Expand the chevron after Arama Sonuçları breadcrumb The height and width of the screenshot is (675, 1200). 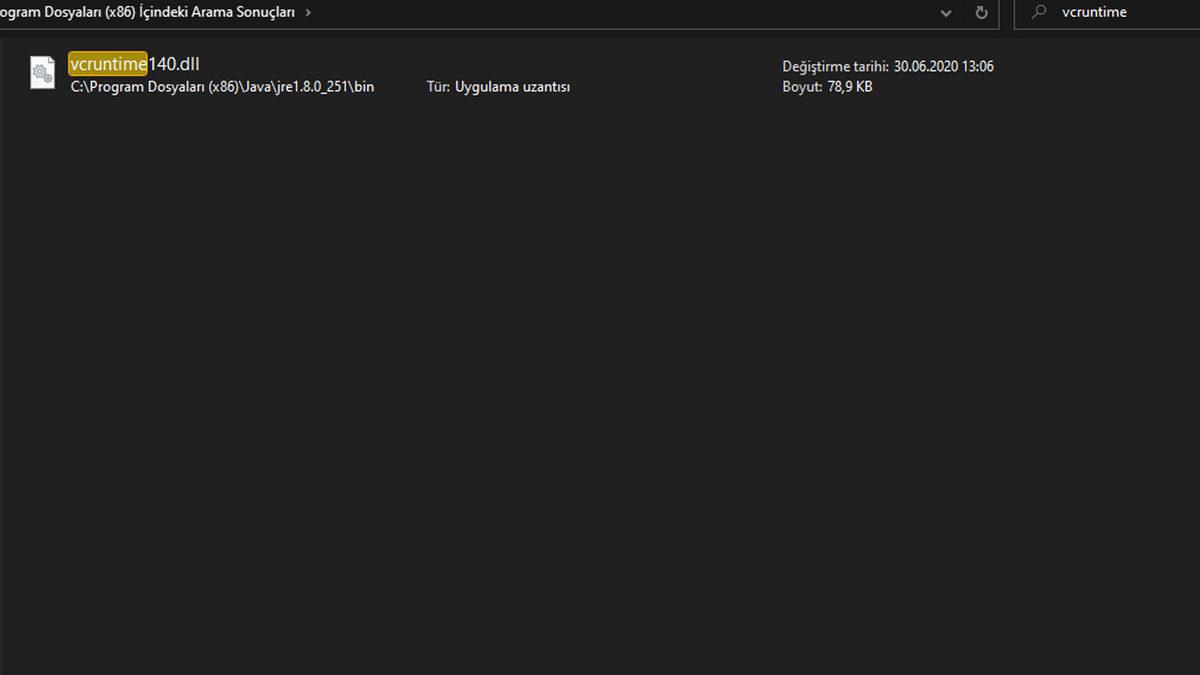[x=307, y=13]
